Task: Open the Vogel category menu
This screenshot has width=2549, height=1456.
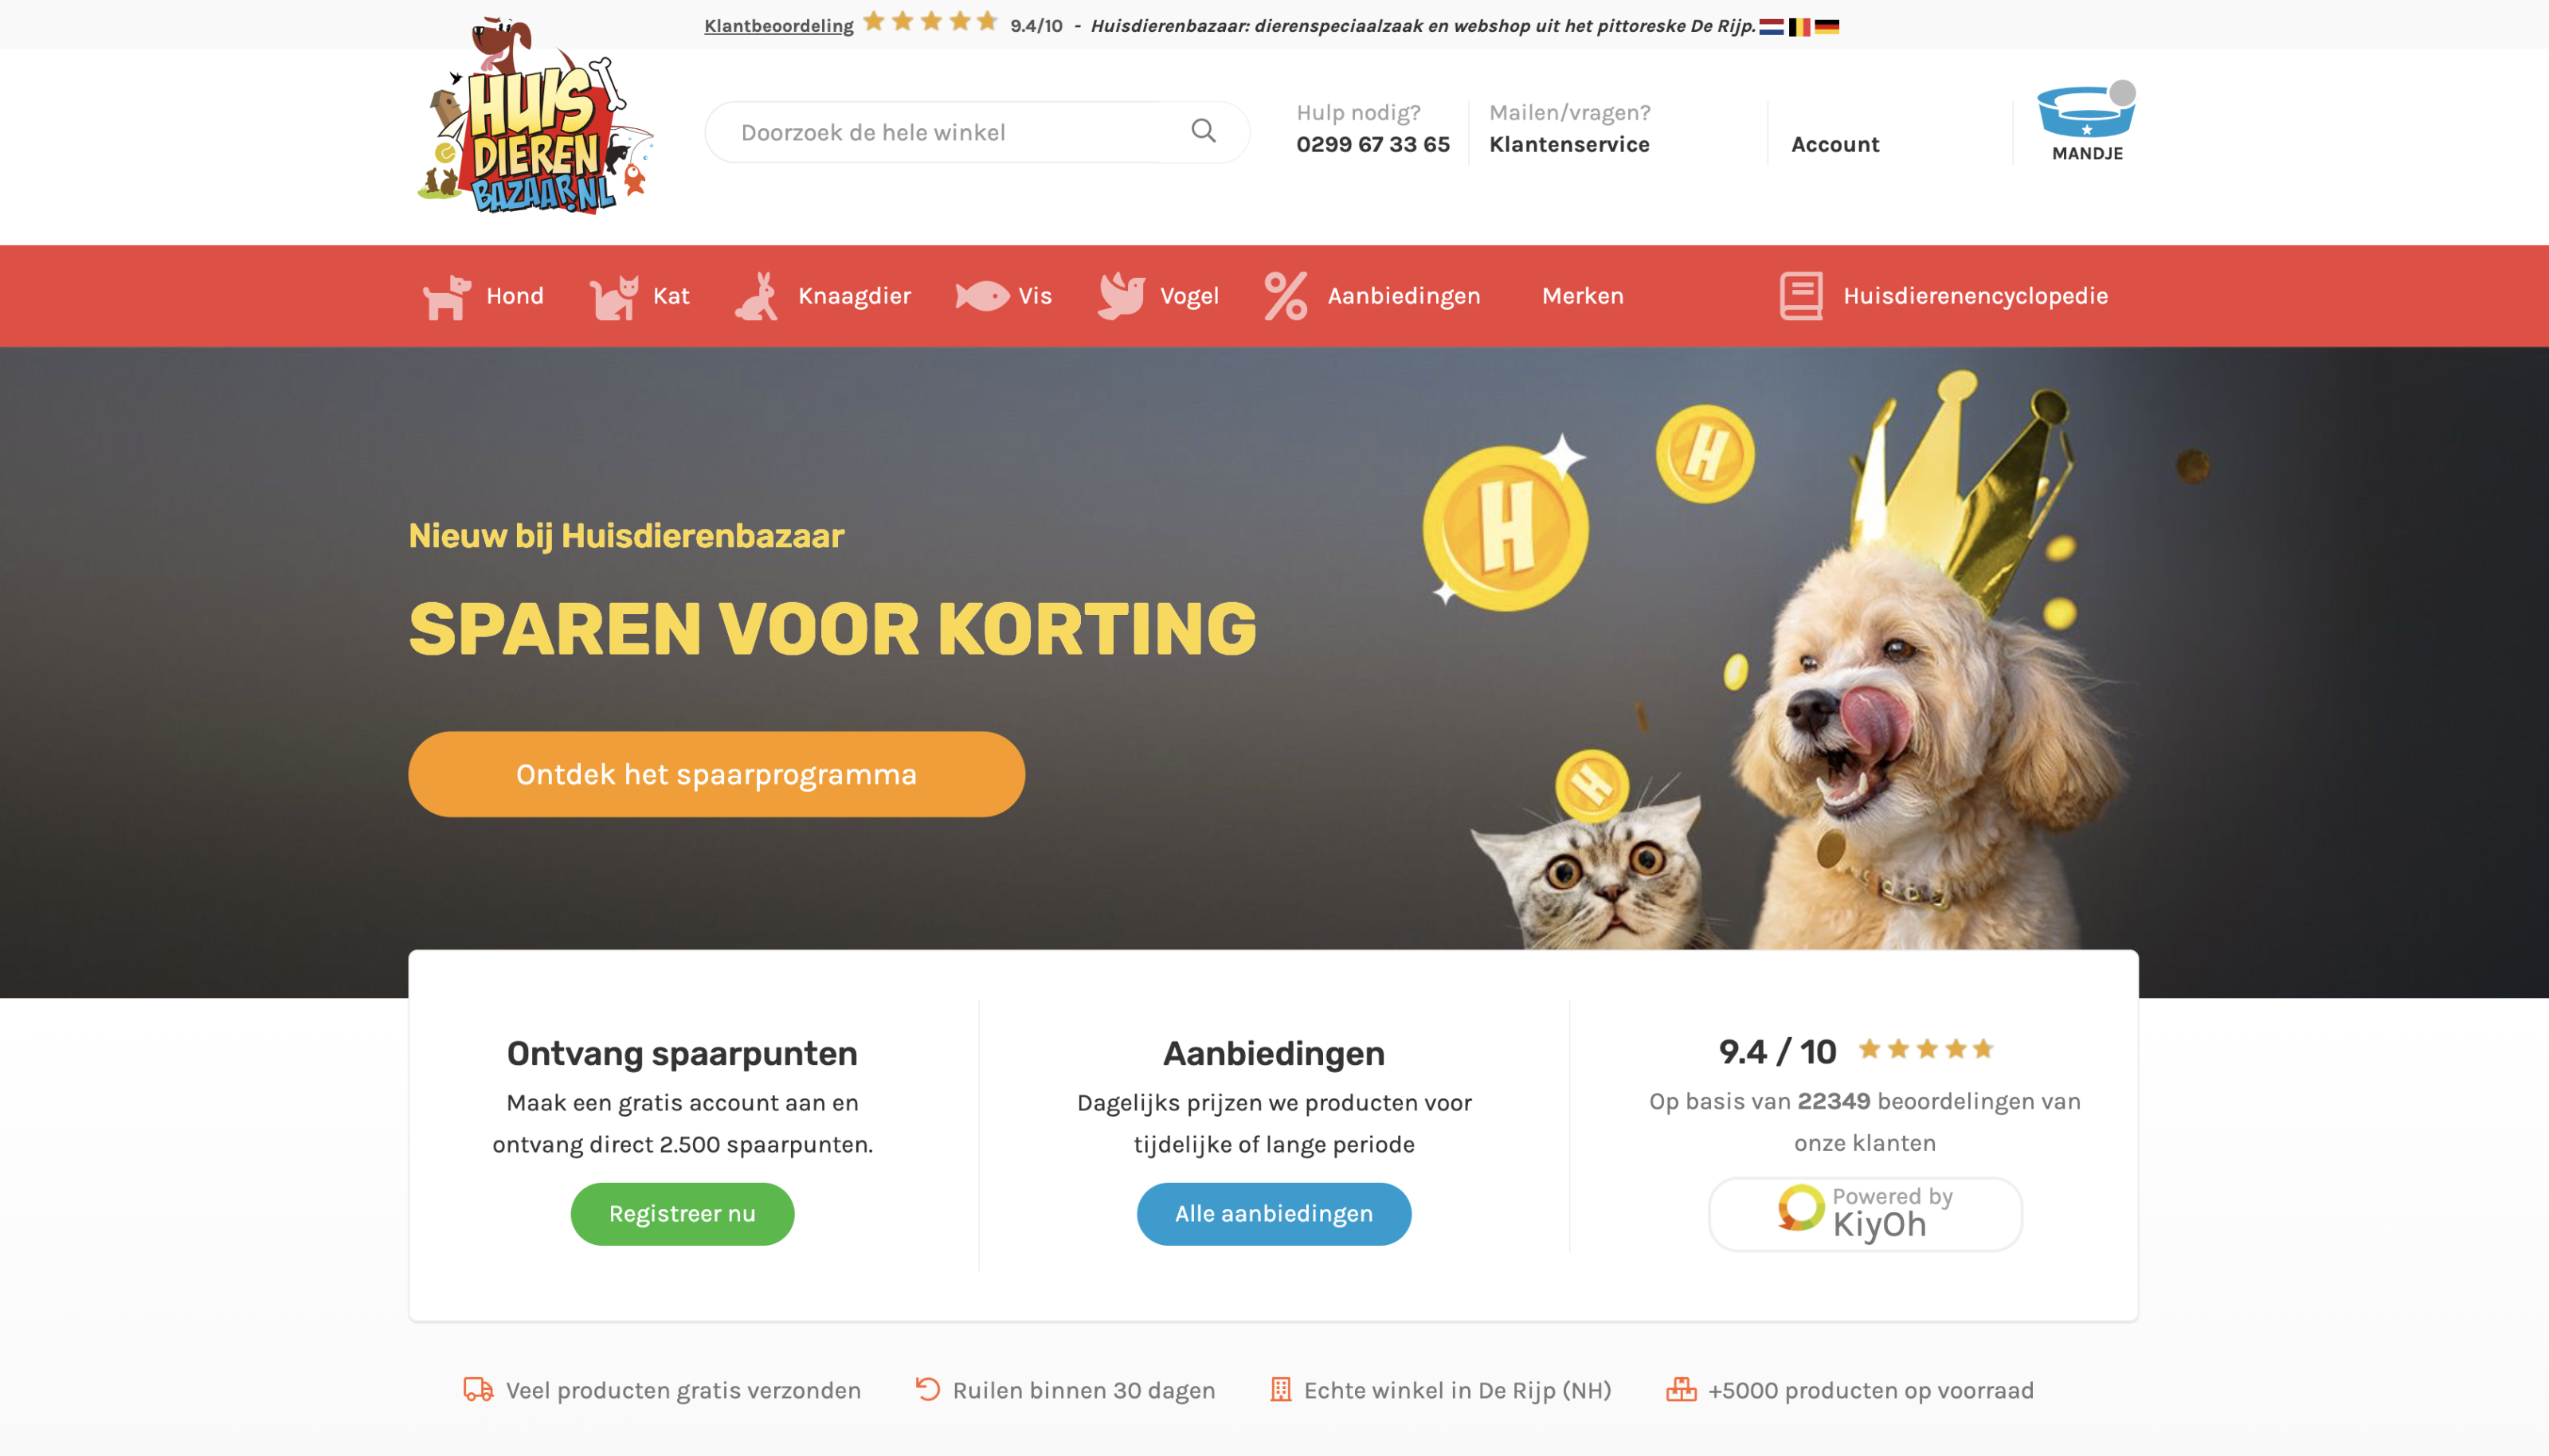Action: click(1158, 296)
